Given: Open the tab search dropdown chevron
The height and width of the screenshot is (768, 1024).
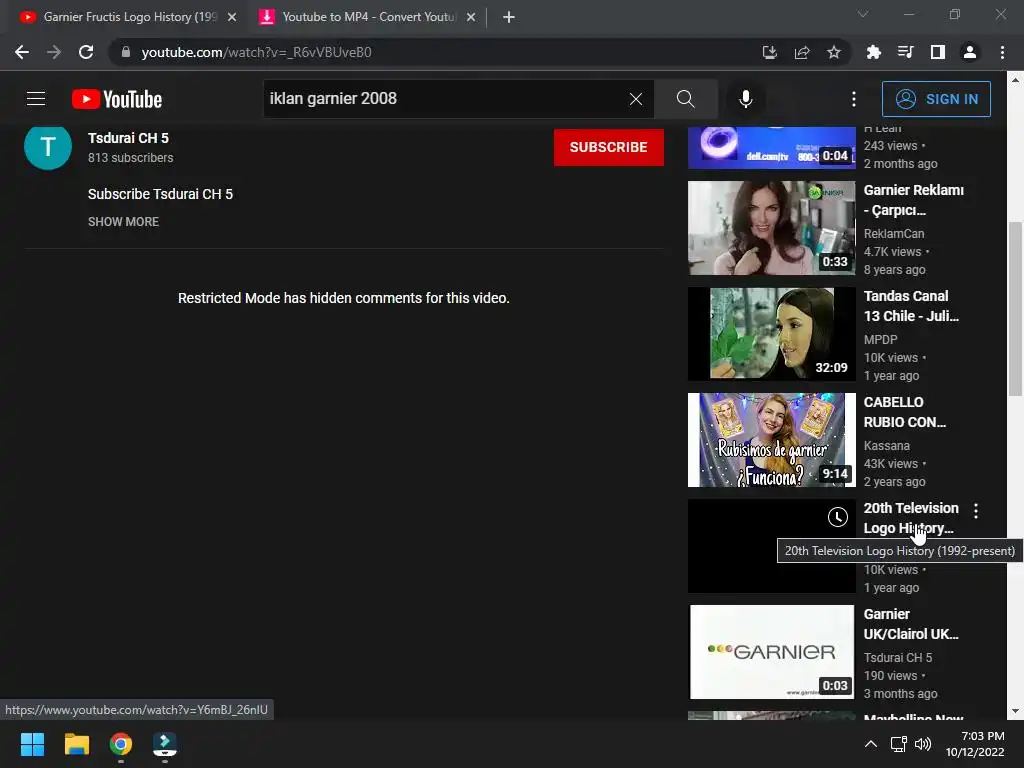Looking at the screenshot, I should coord(863,14).
